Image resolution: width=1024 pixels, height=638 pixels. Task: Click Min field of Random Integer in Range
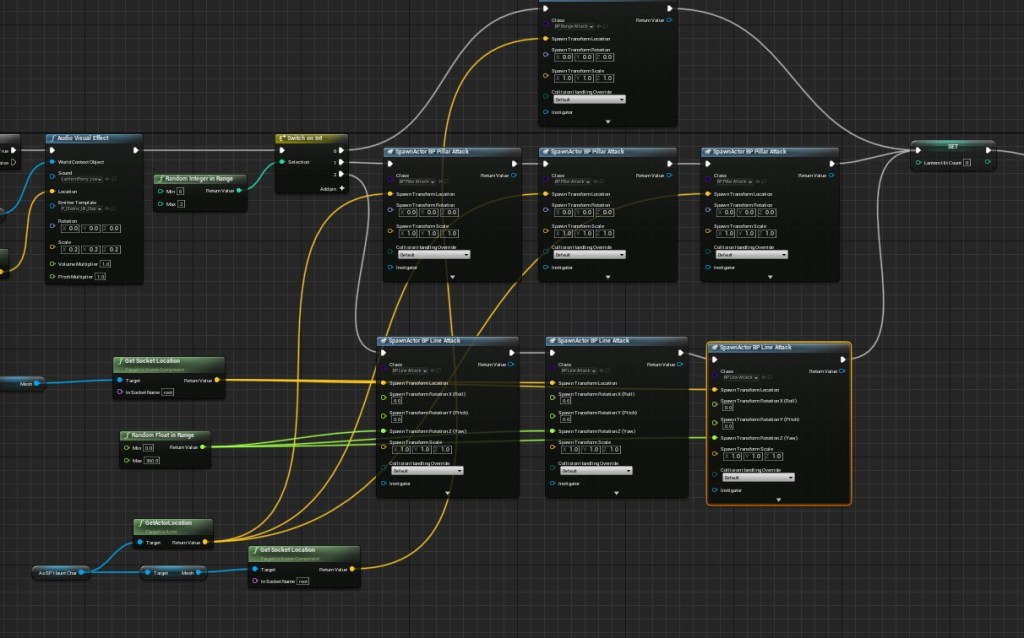(x=180, y=190)
